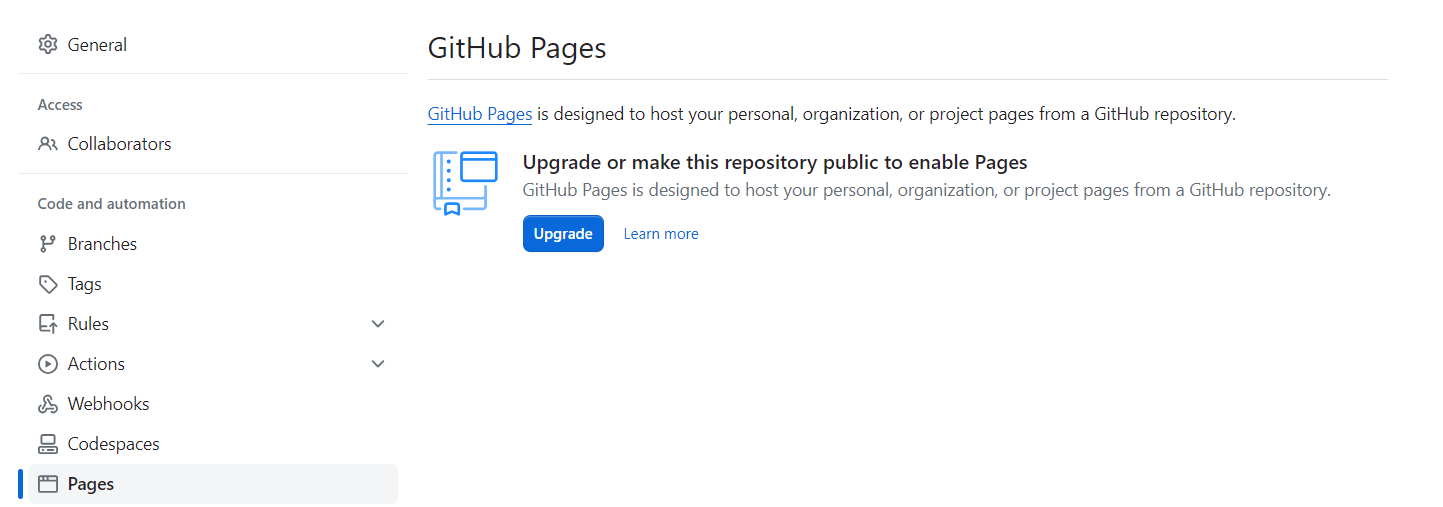Click the Rules icon in sidebar

(x=47, y=324)
